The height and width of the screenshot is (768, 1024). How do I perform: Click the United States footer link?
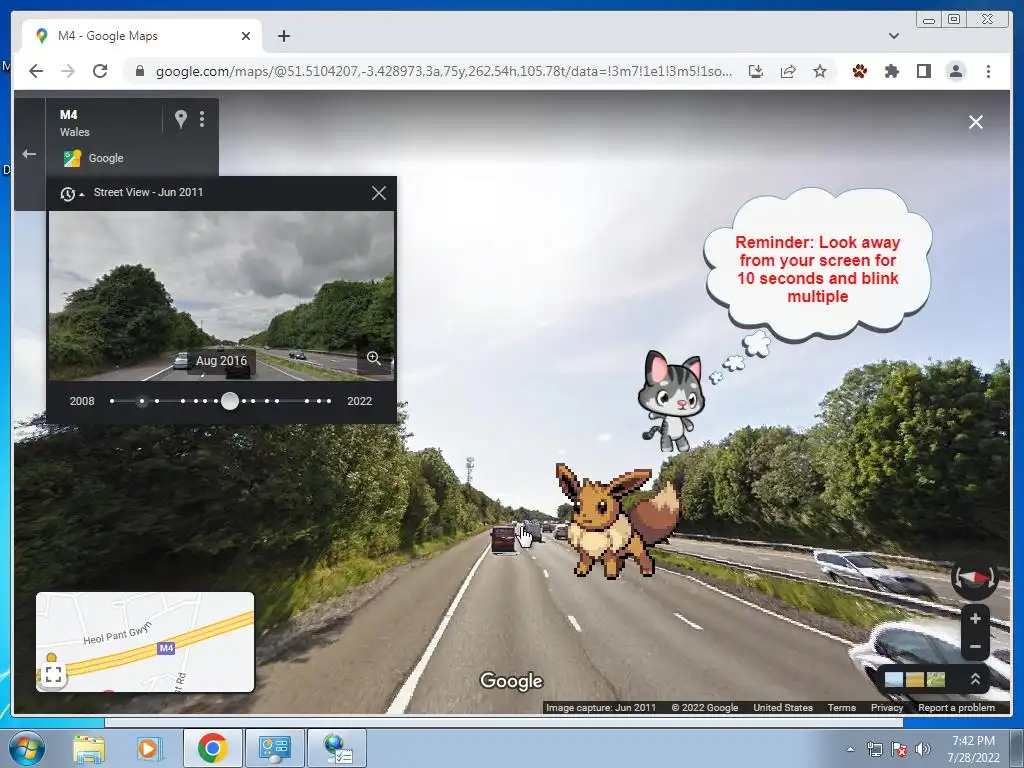pyautogui.click(x=782, y=707)
